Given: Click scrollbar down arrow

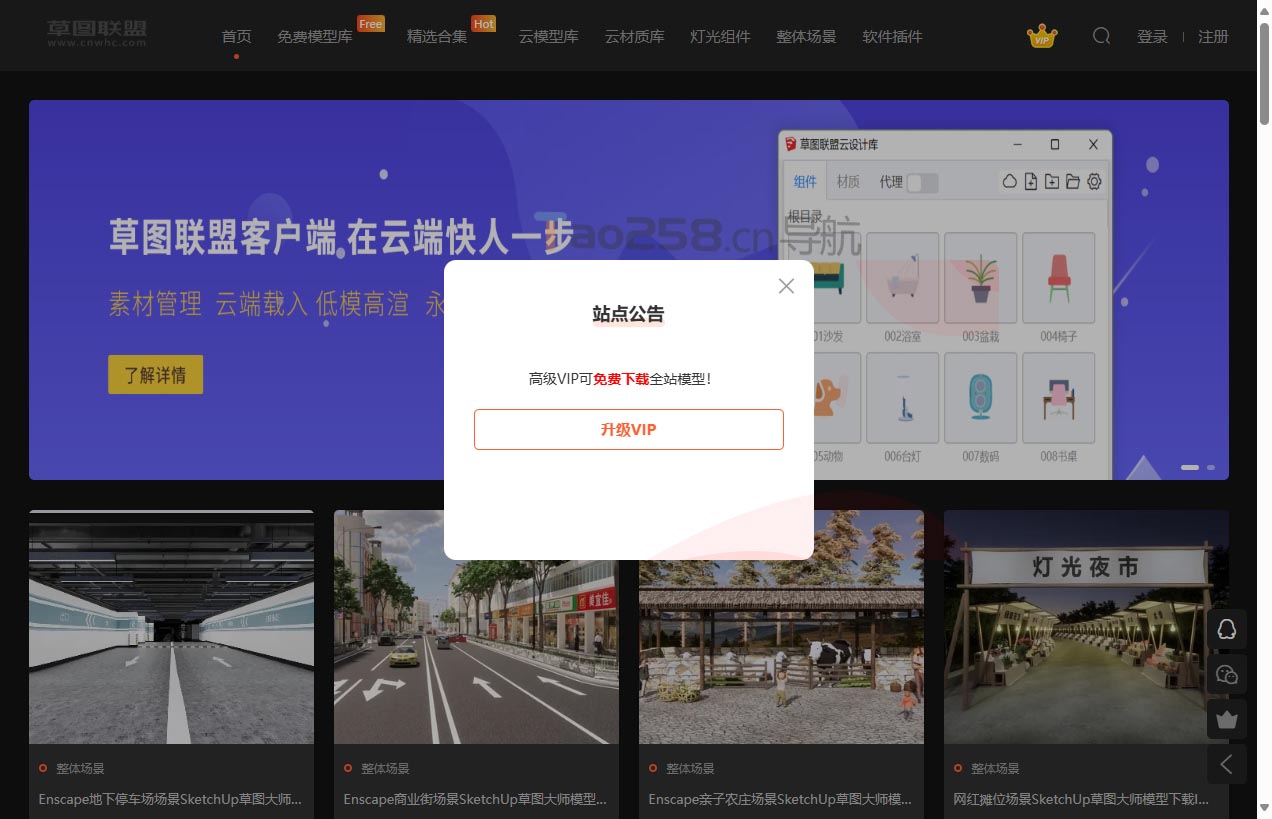Looking at the screenshot, I should [x=1264, y=807].
